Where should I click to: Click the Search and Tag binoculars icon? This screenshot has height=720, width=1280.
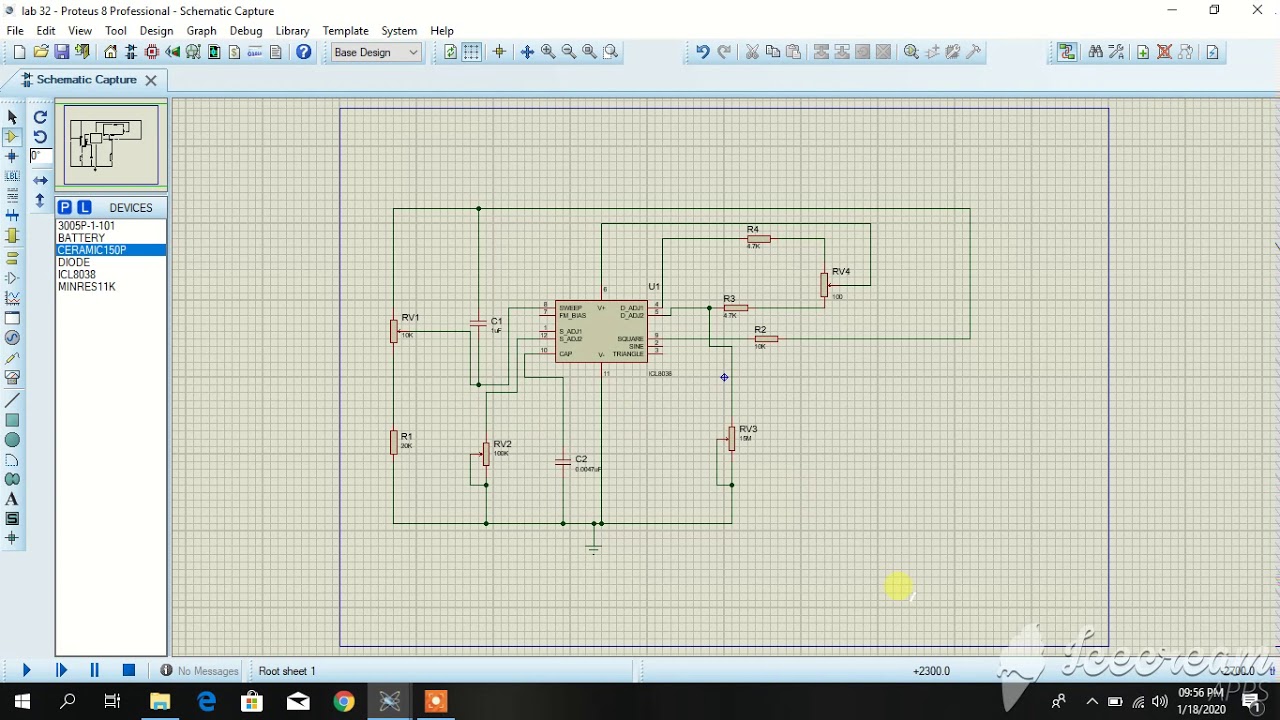click(1095, 52)
